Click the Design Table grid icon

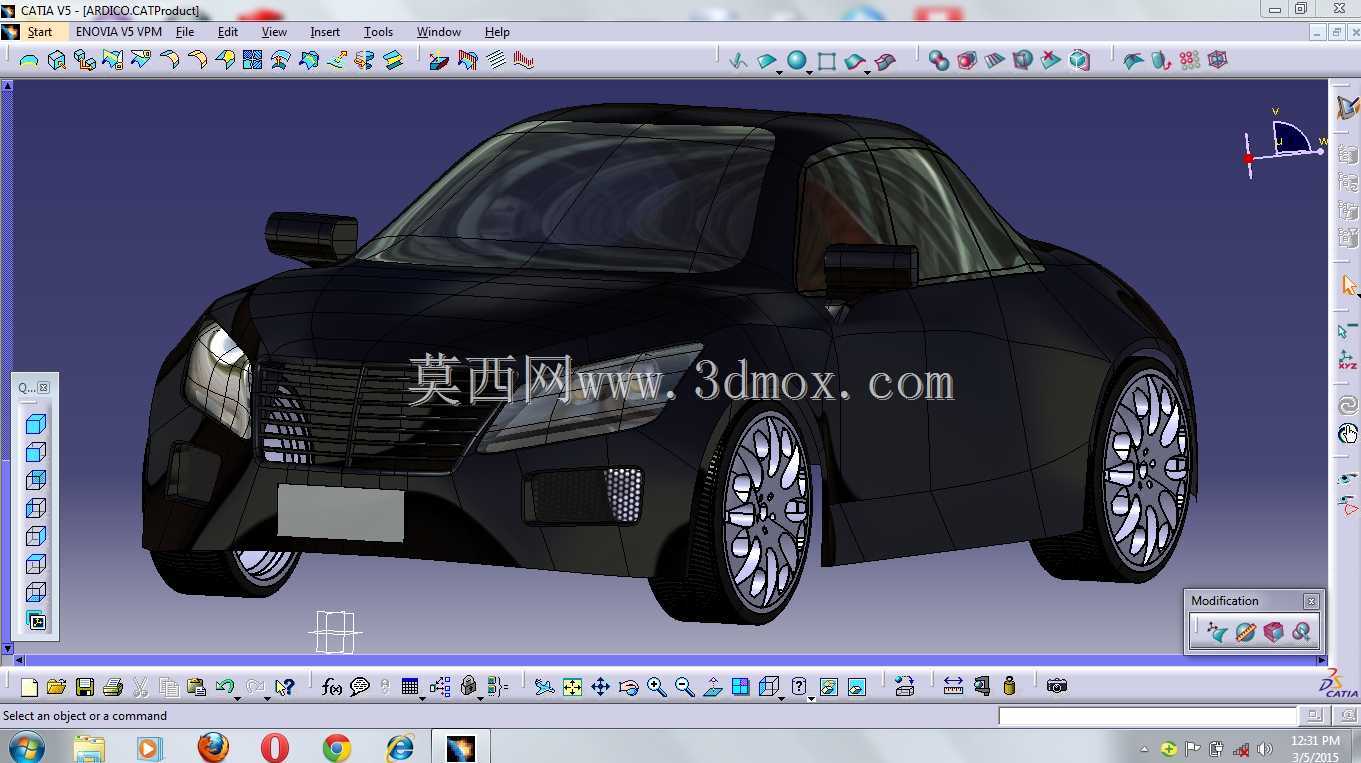tap(410, 687)
